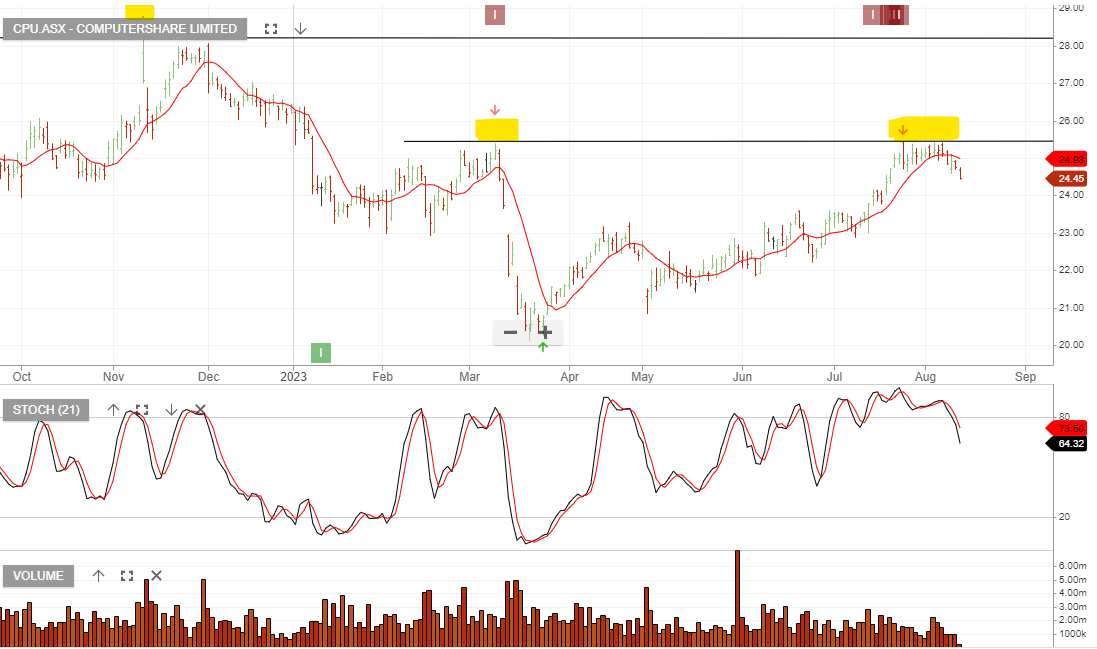Image resolution: width=1097 pixels, height=649 pixels.
Task: Click the 24.45 last price tag
Action: click(x=1068, y=179)
